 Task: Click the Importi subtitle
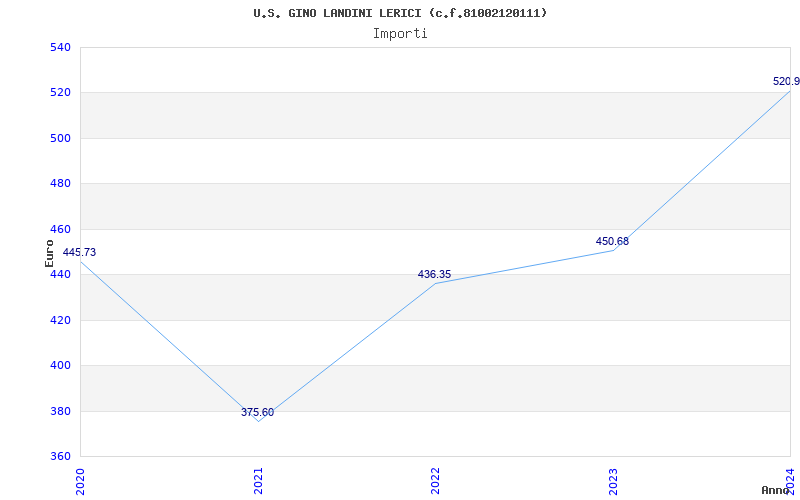(400, 34)
